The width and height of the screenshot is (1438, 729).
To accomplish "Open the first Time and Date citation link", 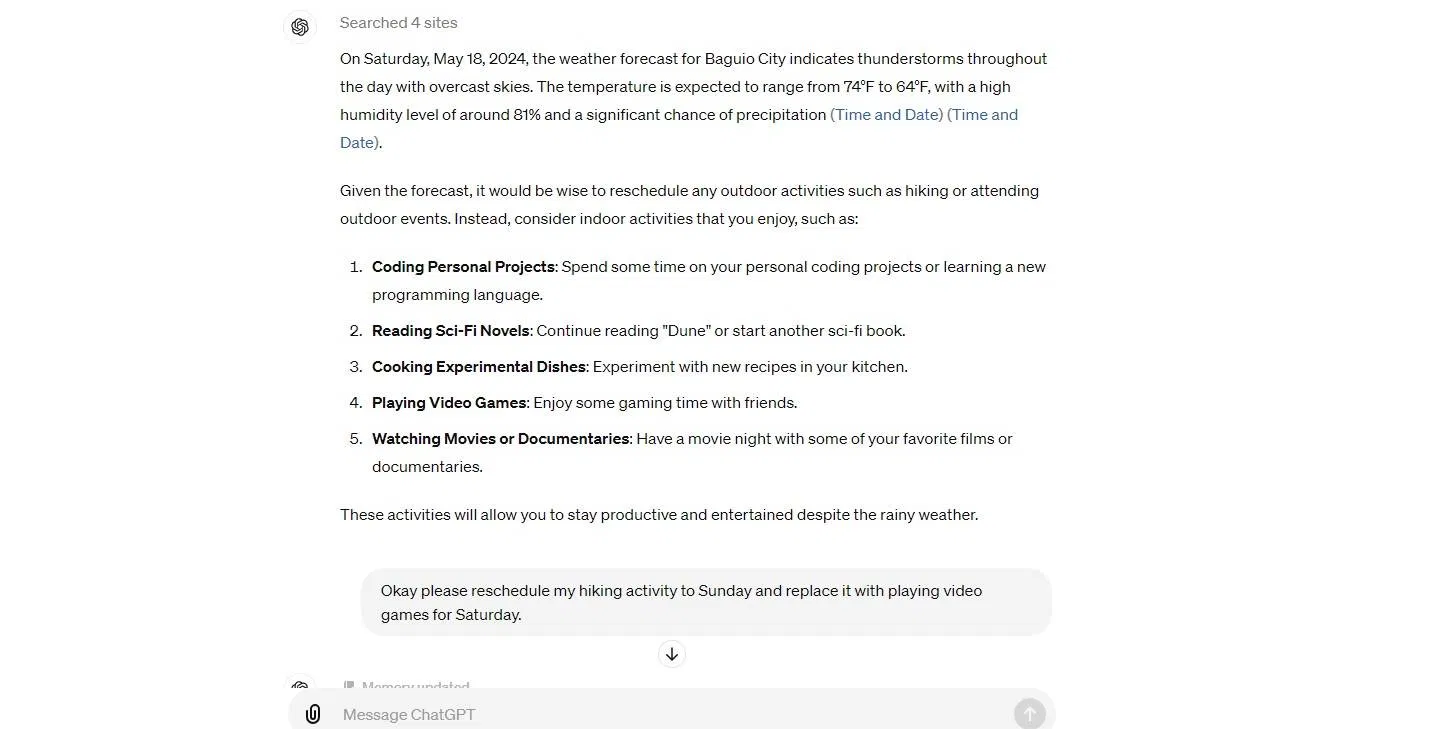I will [x=886, y=114].
